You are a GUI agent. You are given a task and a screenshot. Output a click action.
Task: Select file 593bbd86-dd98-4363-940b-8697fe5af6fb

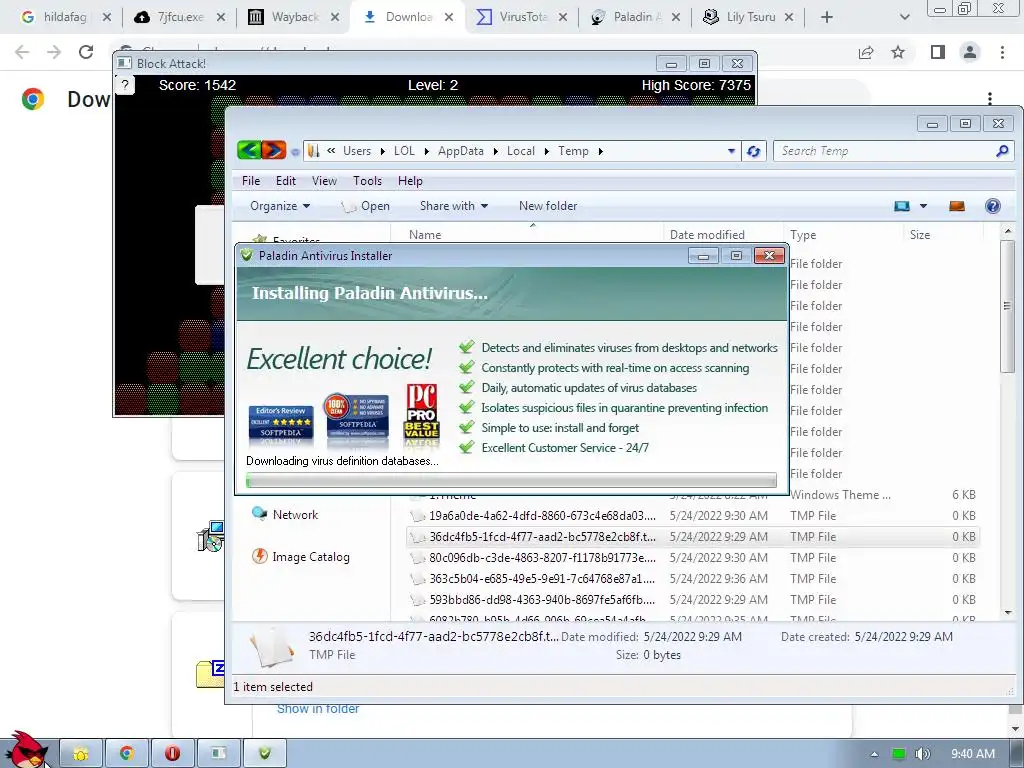pos(692,600)
